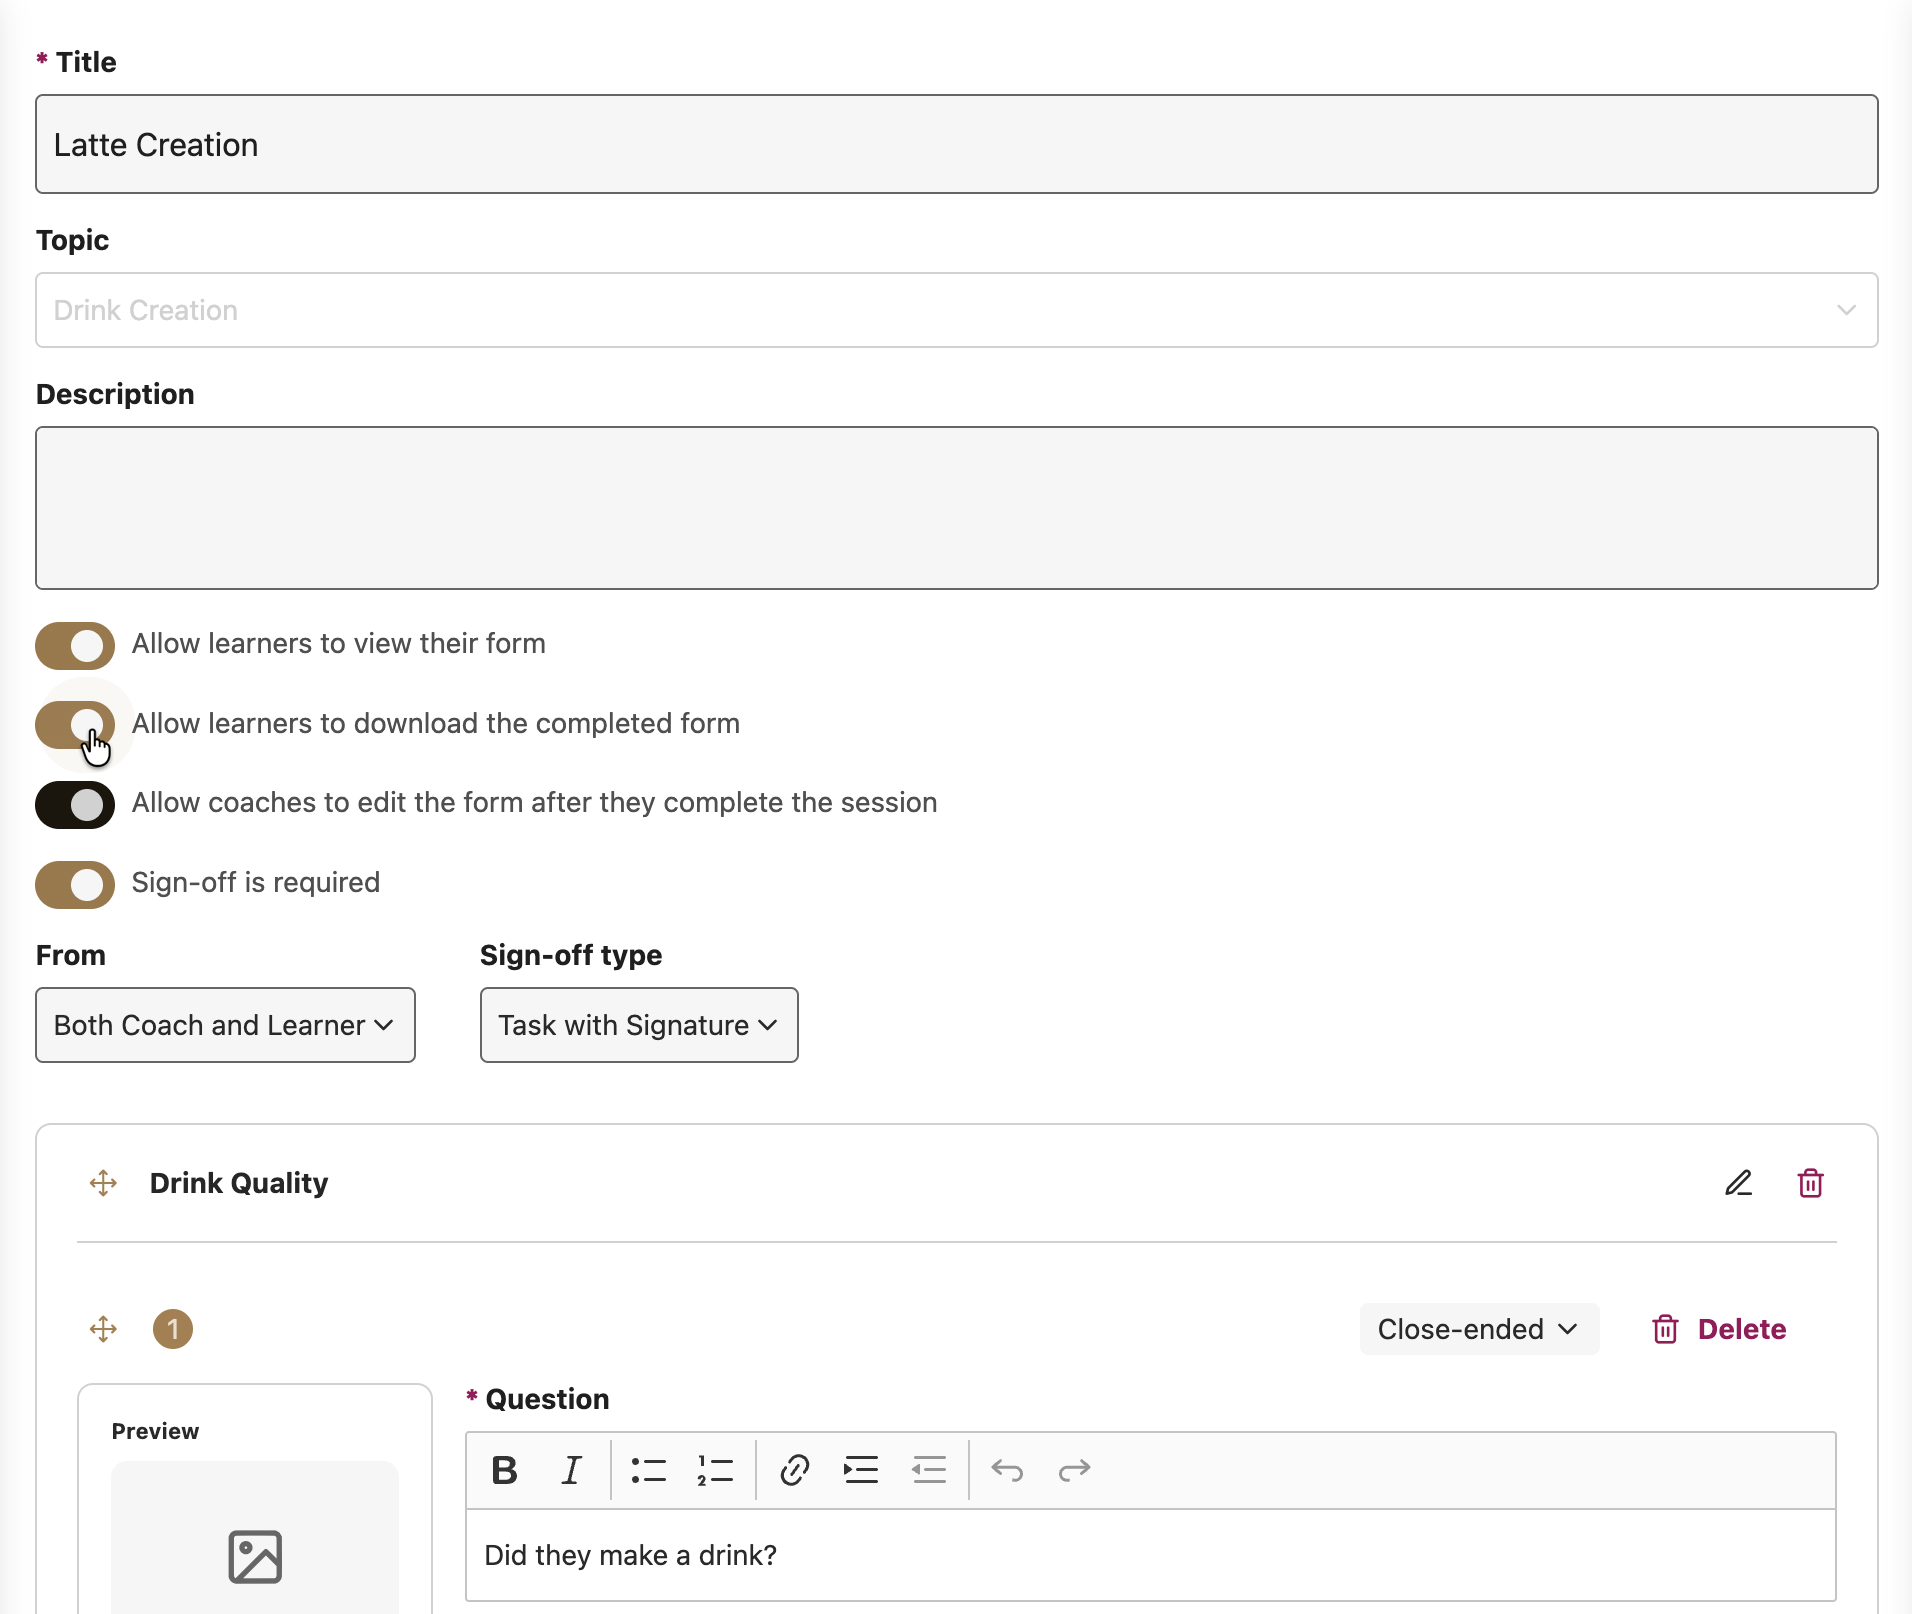Edit the Drink Quality section with pencil icon
This screenshot has width=1912, height=1614.
pos(1738,1183)
